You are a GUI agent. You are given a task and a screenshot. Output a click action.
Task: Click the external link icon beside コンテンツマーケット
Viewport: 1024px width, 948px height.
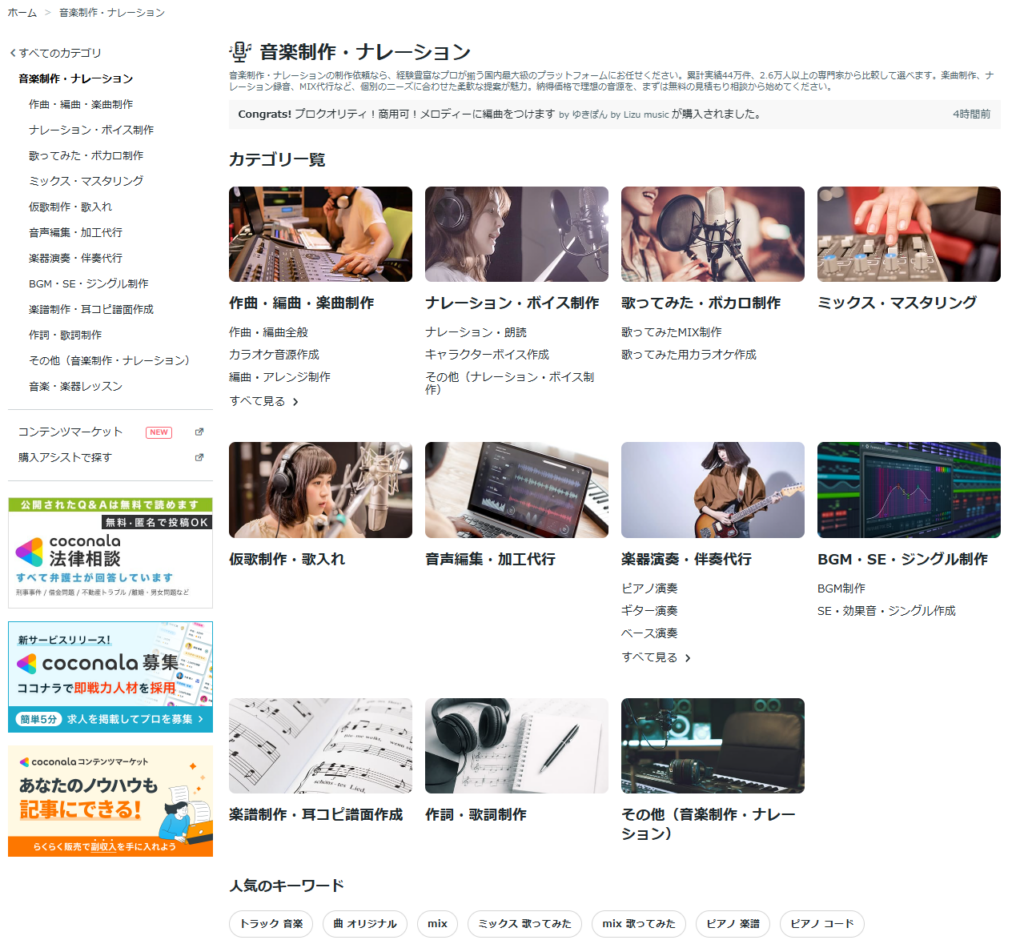199,432
